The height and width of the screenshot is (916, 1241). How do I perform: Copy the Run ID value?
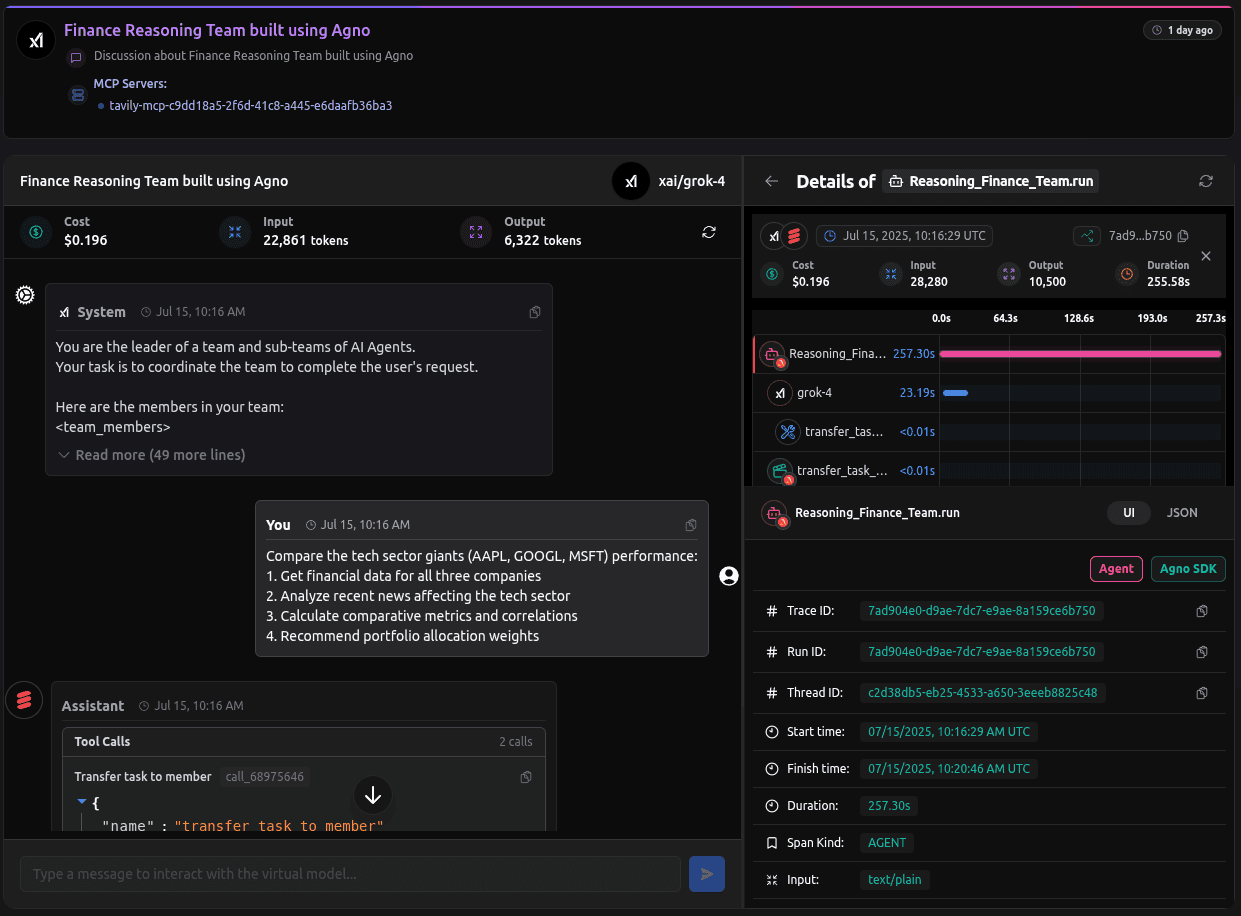click(1202, 652)
